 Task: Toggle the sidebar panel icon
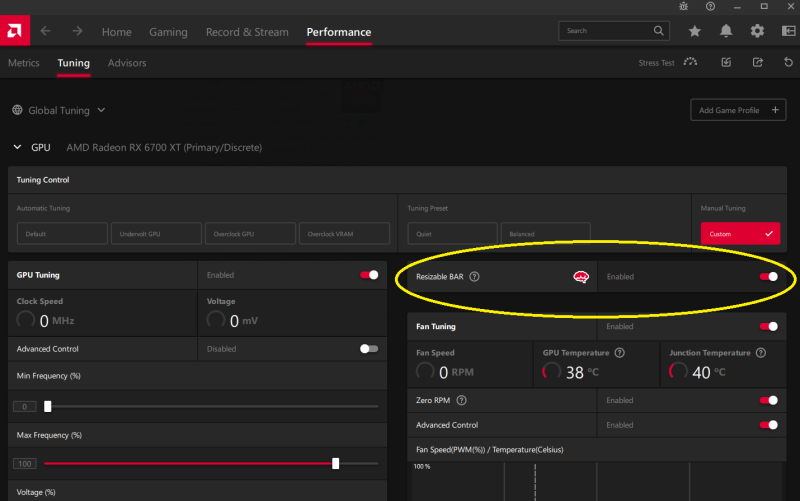[789, 31]
